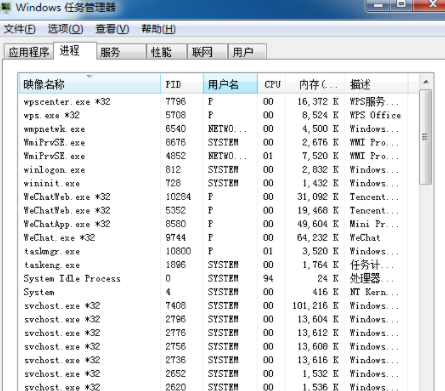
Task: Click the WPS Office description cell
Action: coord(375,115)
